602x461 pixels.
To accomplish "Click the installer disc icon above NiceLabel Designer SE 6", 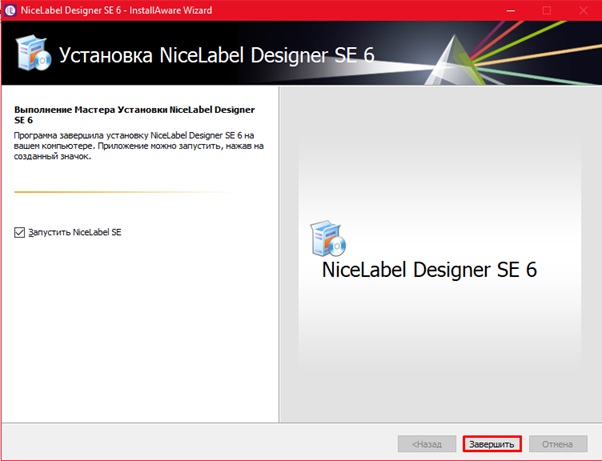I will point(328,238).
